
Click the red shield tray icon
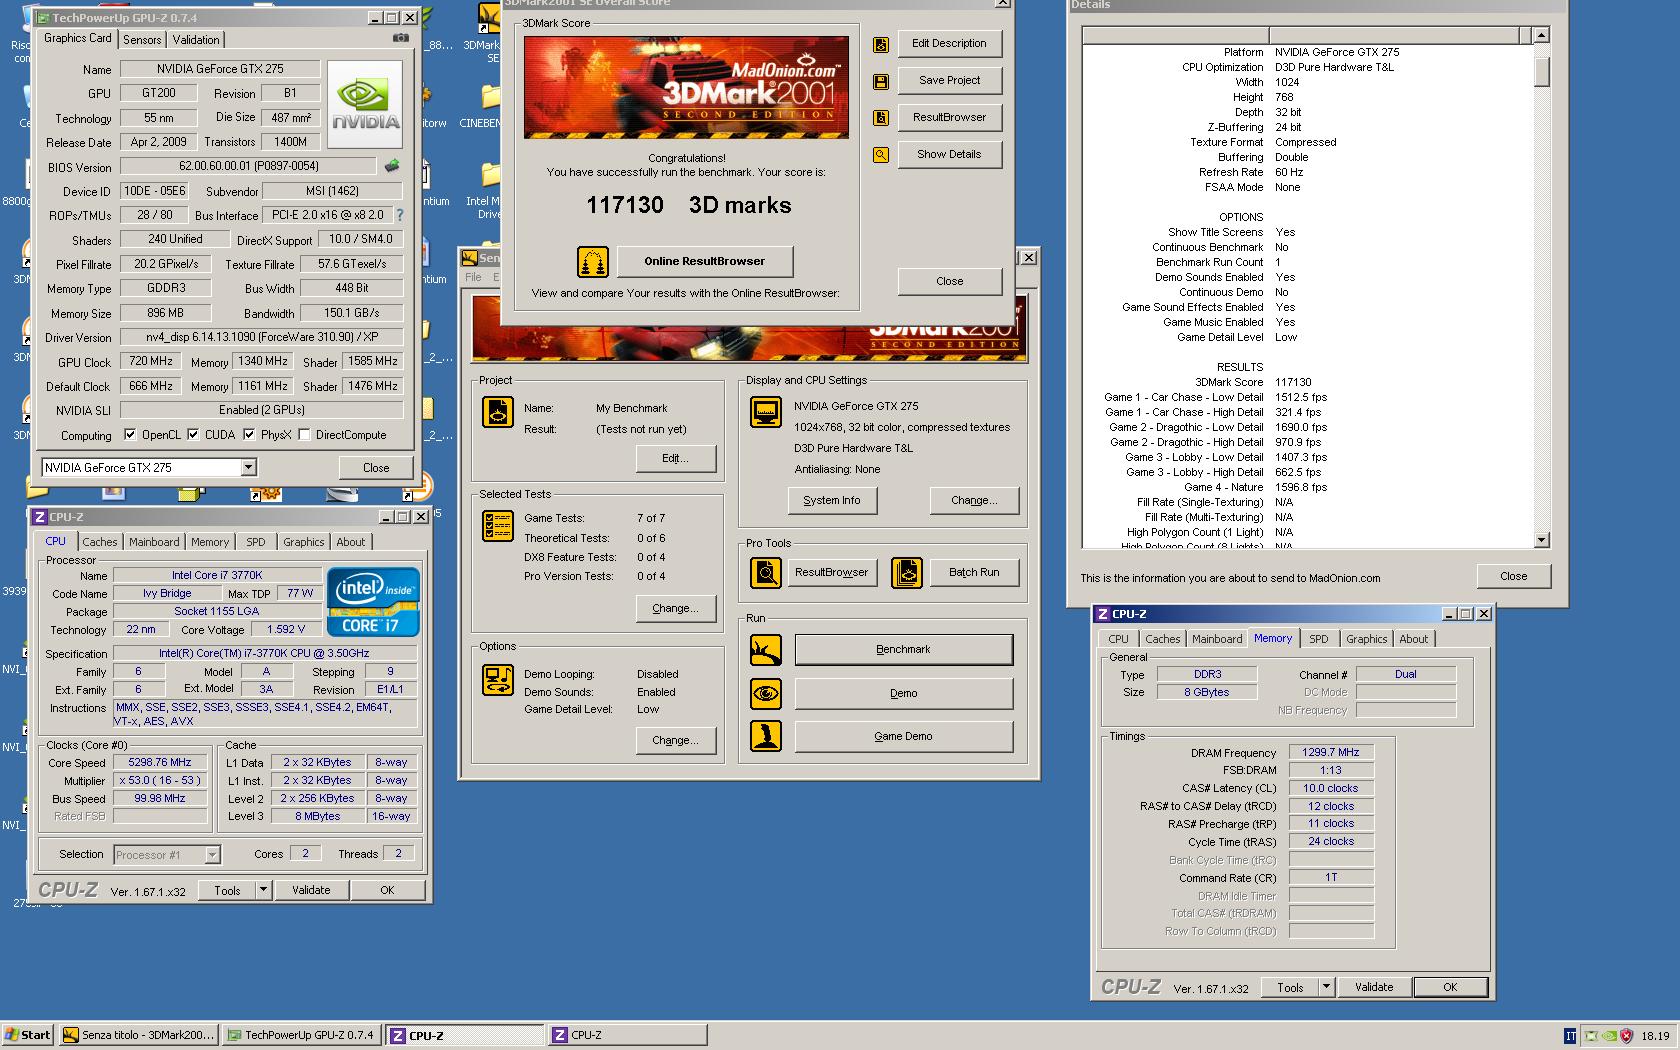click(1626, 1036)
